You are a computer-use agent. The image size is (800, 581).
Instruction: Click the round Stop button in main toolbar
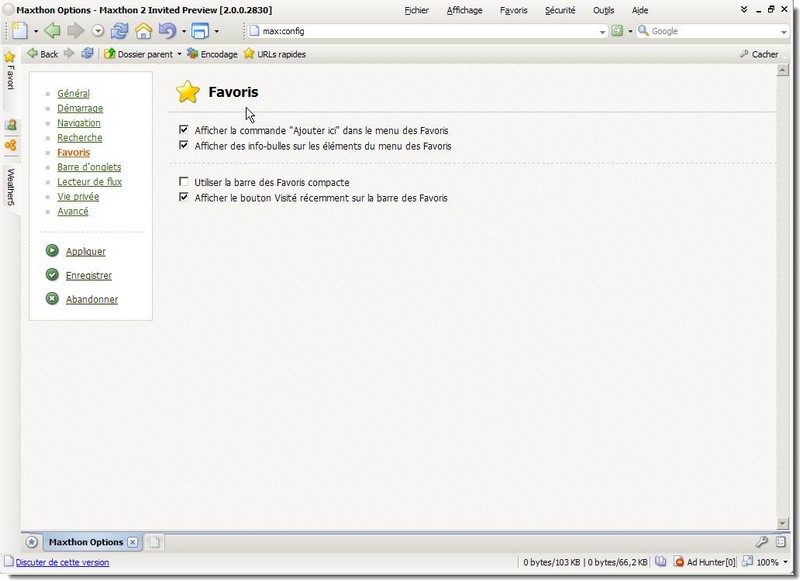click(x=98, y=32)
